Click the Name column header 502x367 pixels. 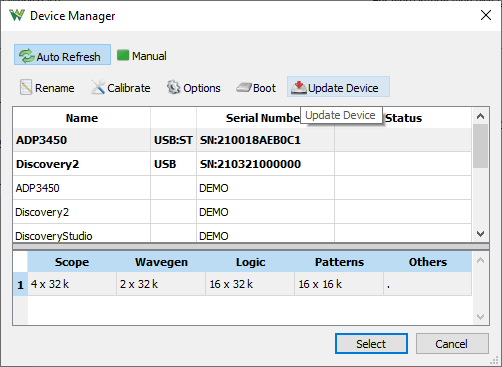click(x=82, y=118)
